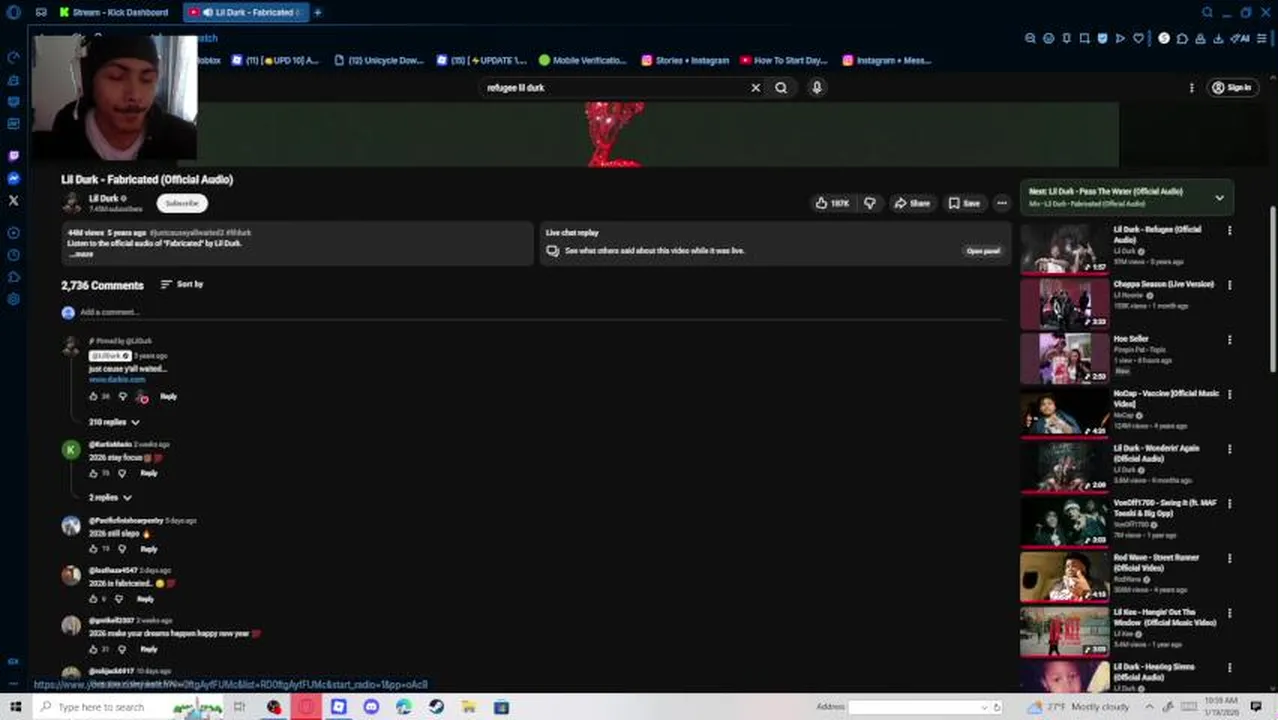The image size is (1278, 720).
Task: Open the link in the pinned comment
Action: click(x=117, y=380)
